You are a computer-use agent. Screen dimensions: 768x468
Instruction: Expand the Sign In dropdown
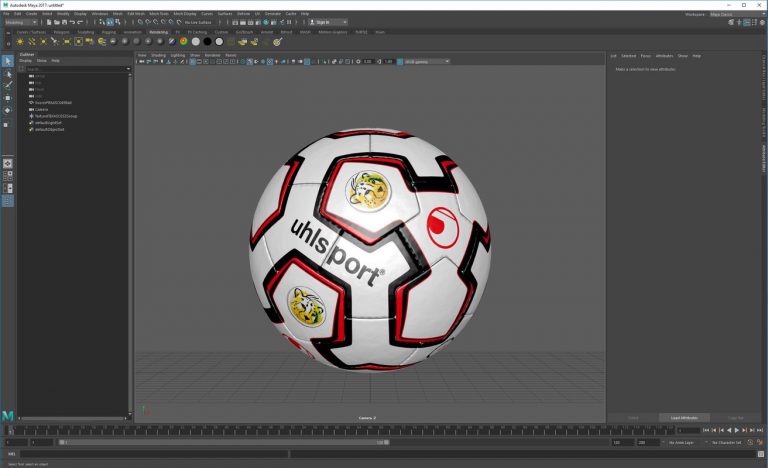pos(328,21)
